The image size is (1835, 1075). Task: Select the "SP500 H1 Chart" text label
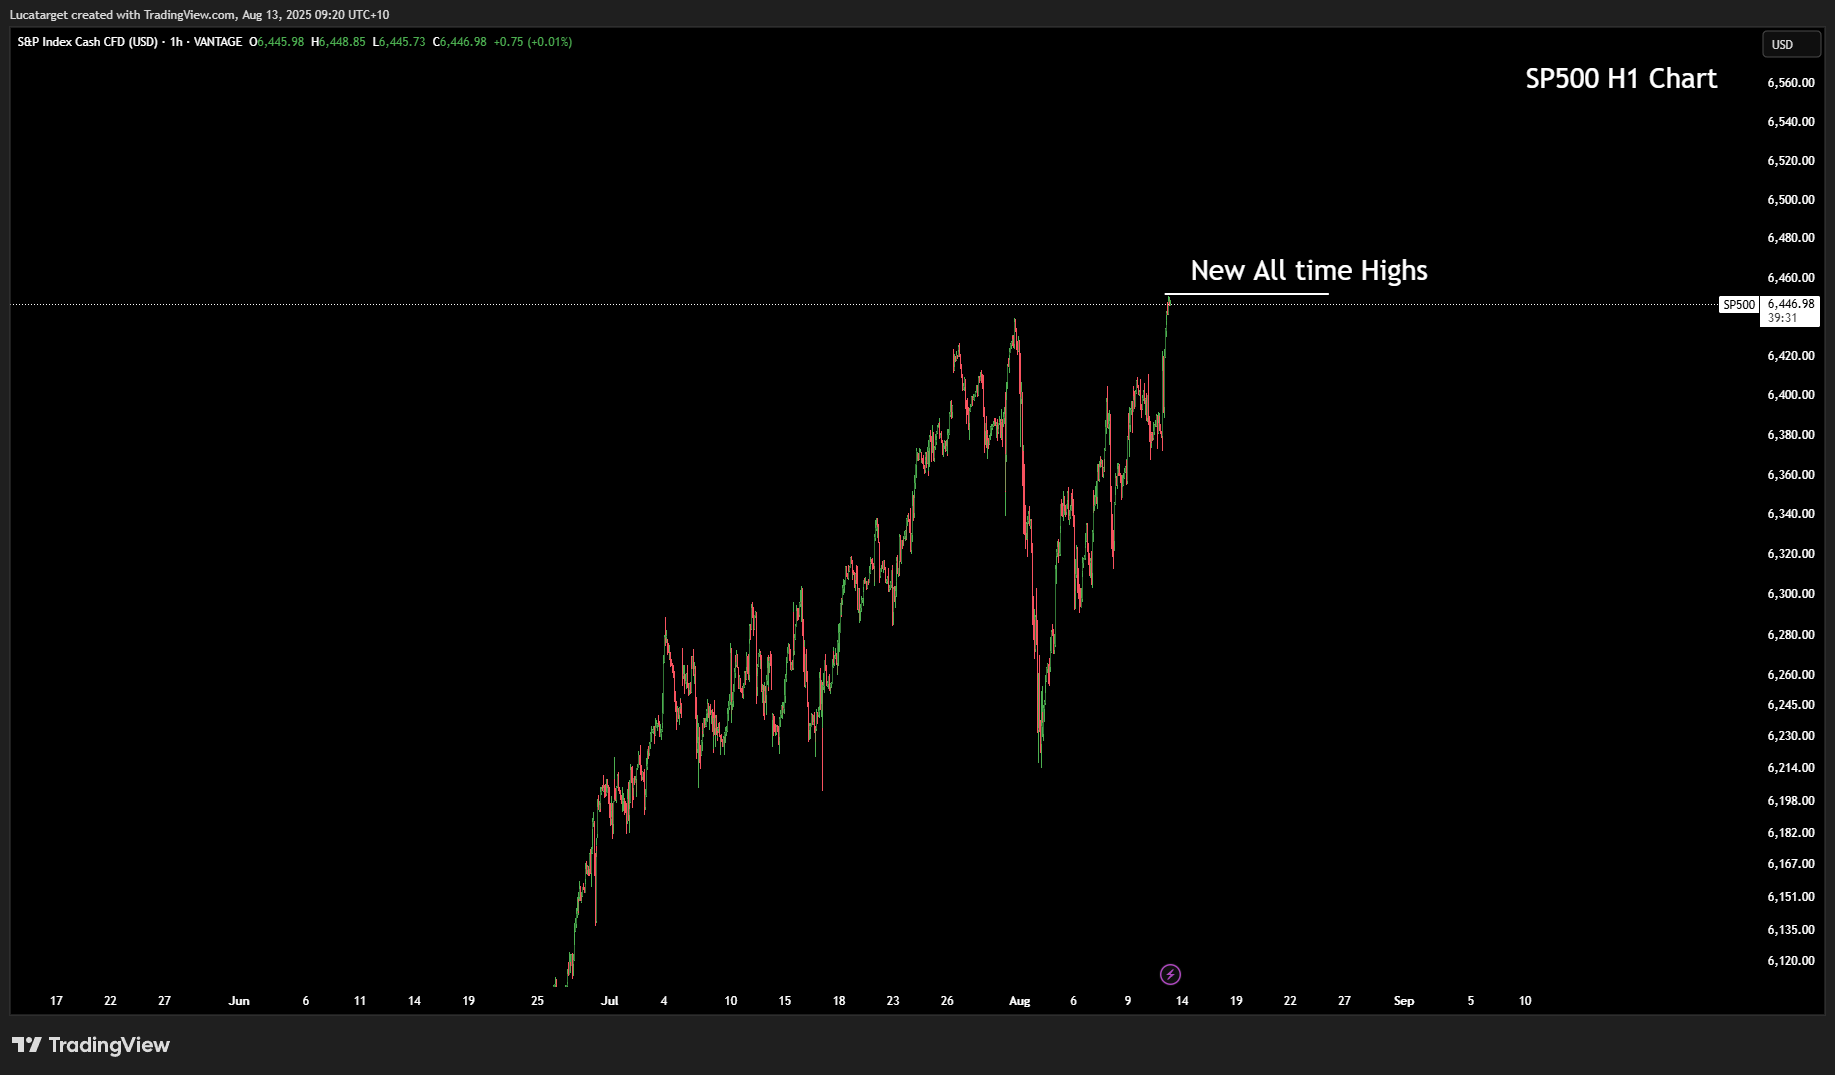[x=1620, y=79]
